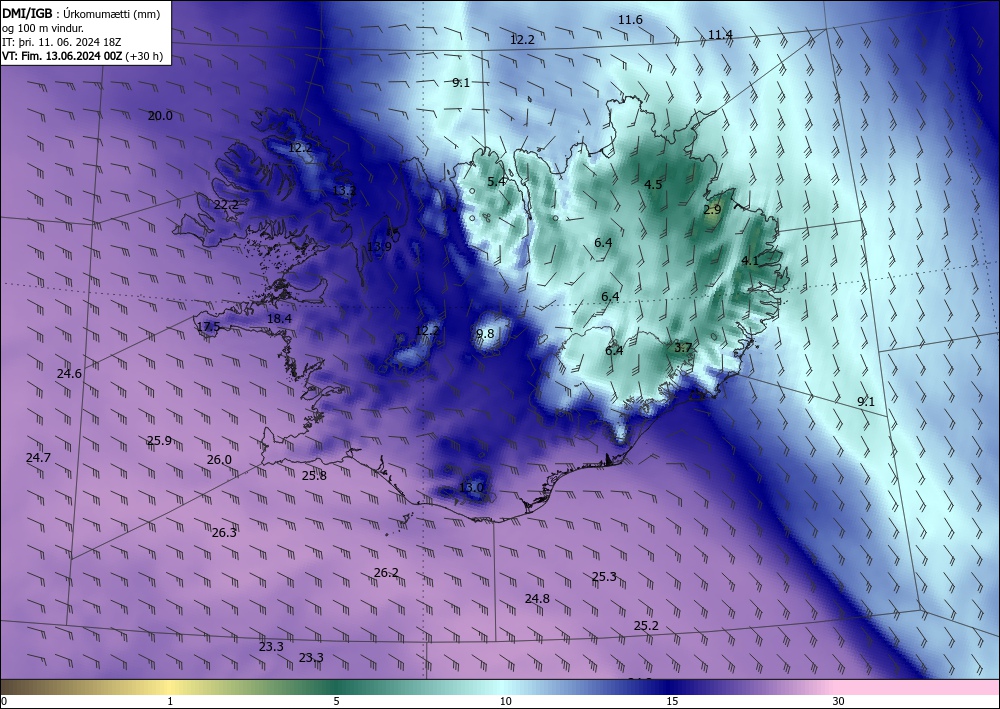
Task: Click the 9.8 value label
Action: coord(485,333)
